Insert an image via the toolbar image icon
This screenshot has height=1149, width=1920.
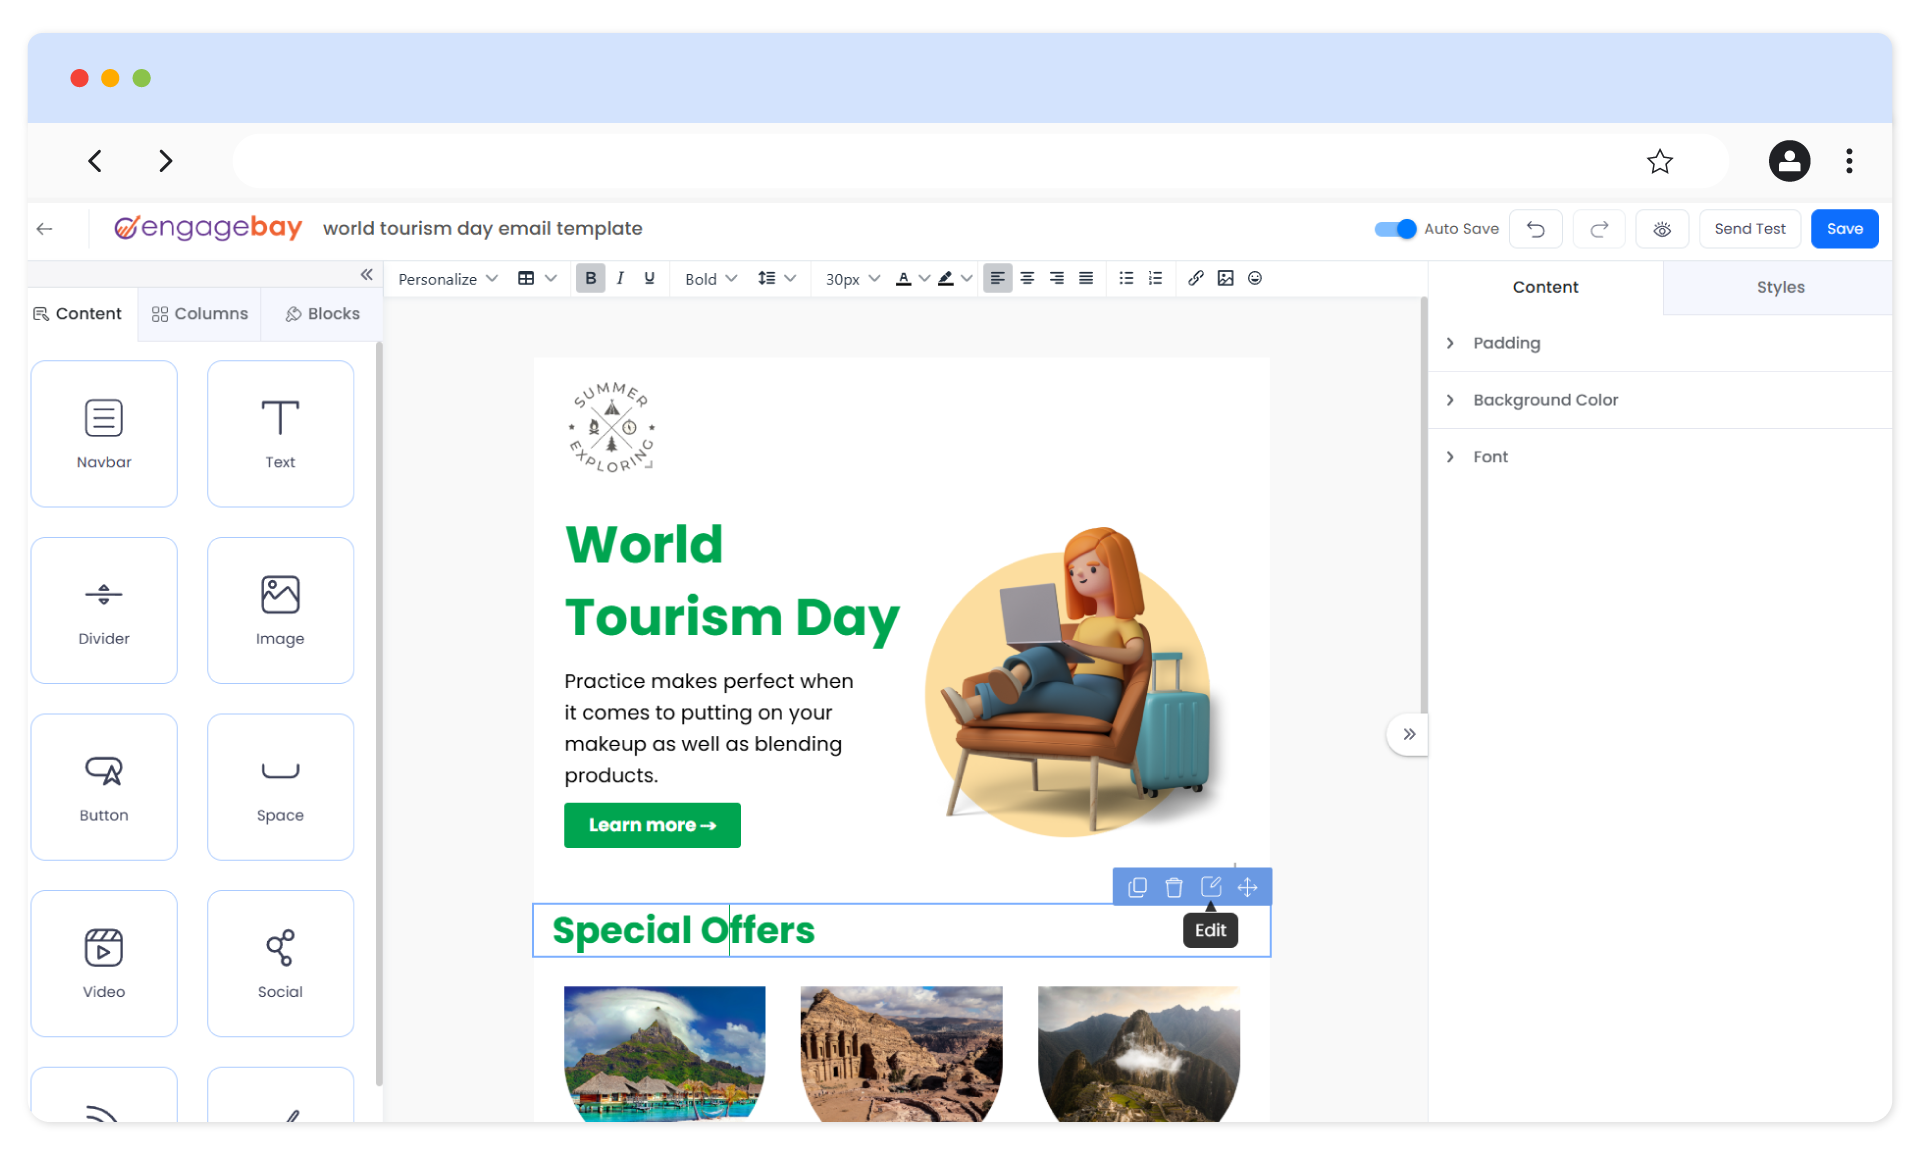coord(1226,278)
